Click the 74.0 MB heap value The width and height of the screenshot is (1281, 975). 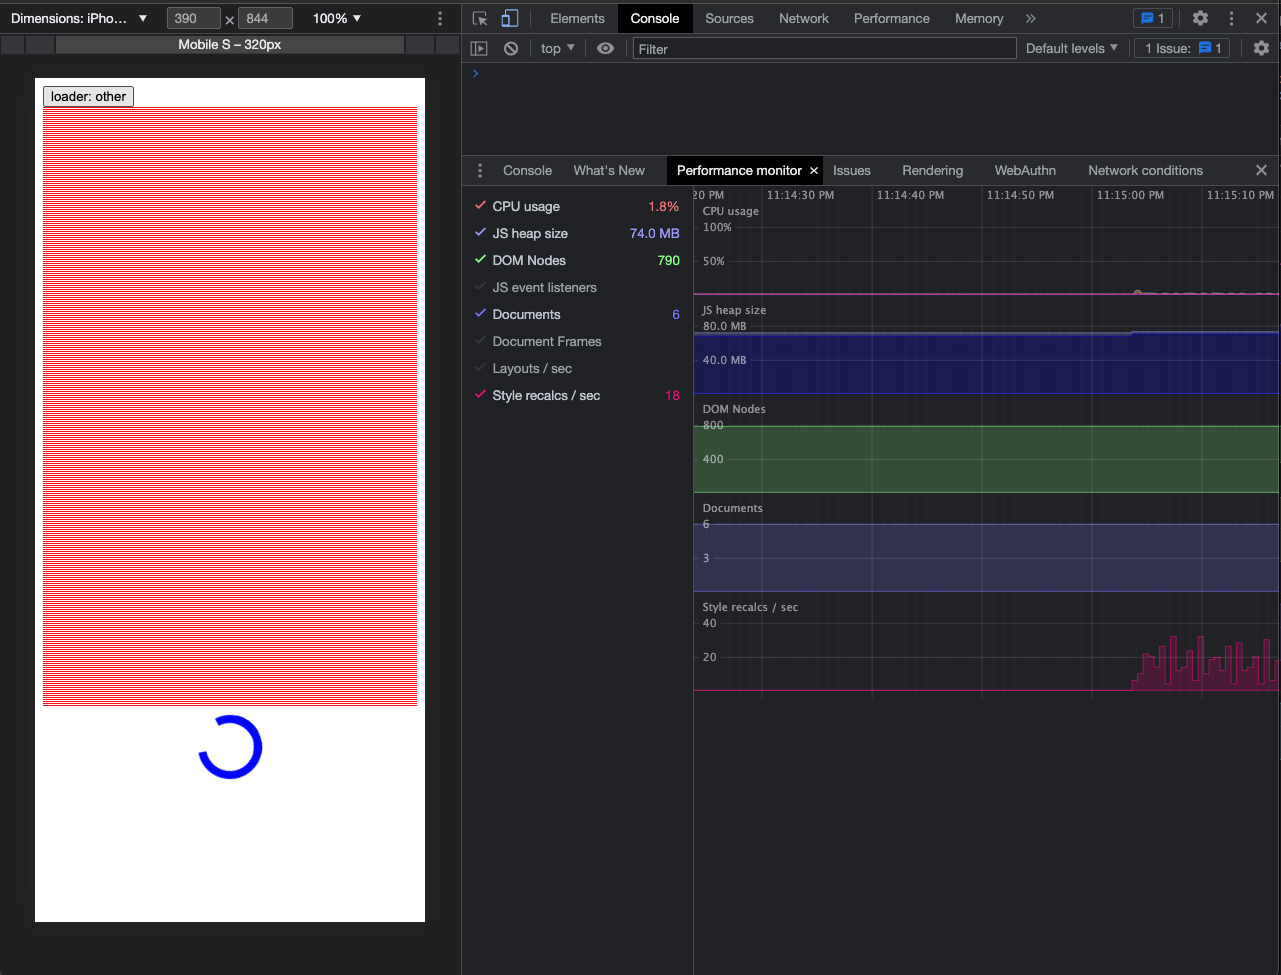point(654,233)
